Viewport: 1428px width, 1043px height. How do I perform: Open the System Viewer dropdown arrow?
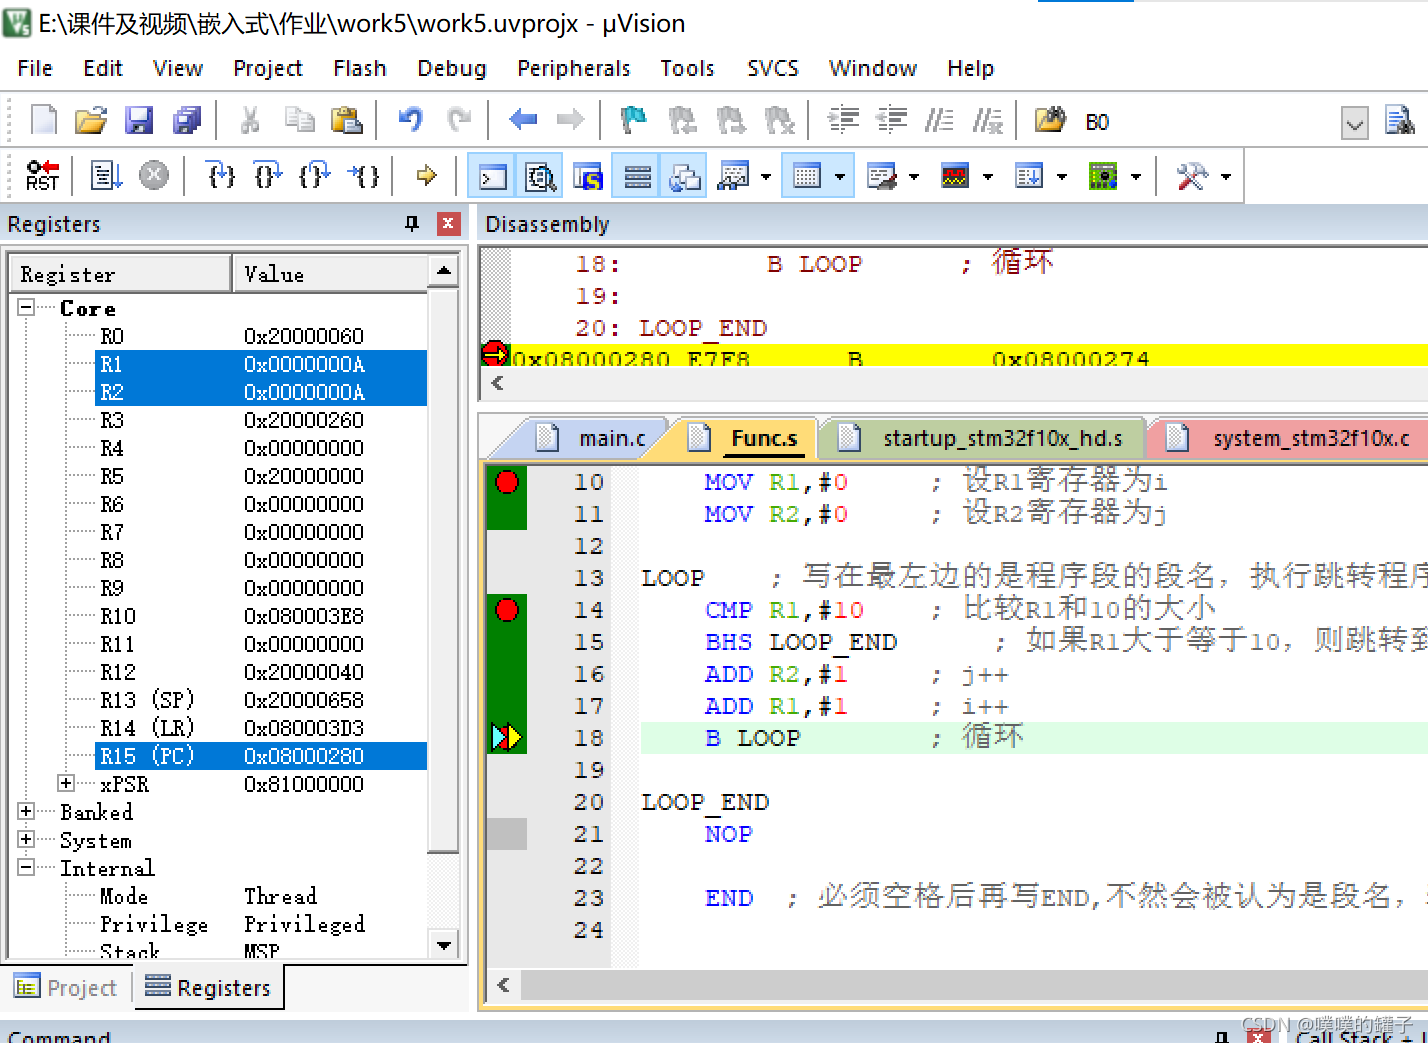1136,177
